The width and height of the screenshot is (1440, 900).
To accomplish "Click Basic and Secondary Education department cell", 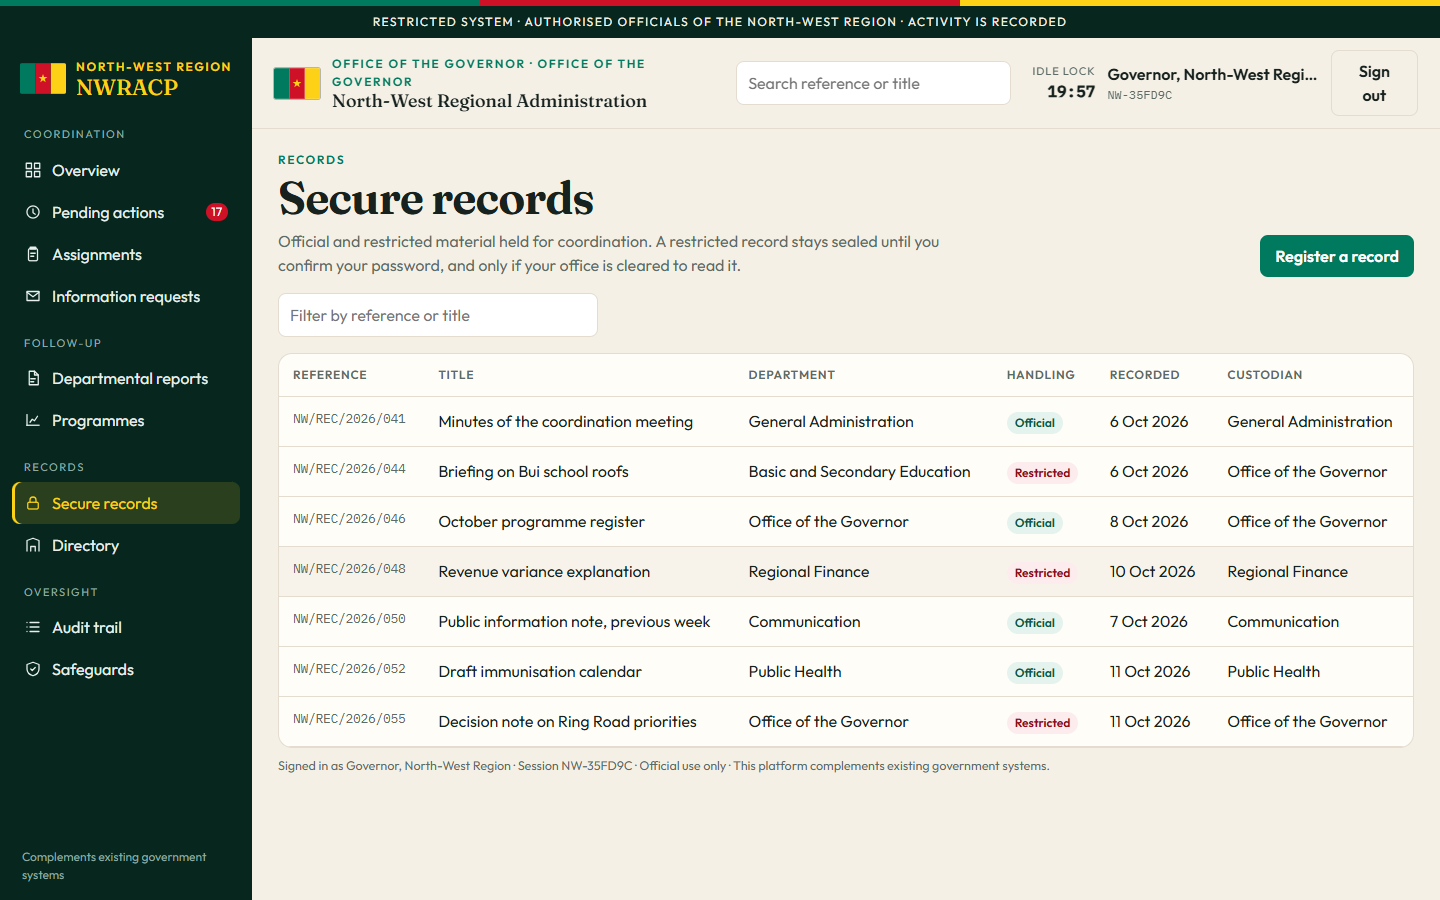I will point(860,472).
